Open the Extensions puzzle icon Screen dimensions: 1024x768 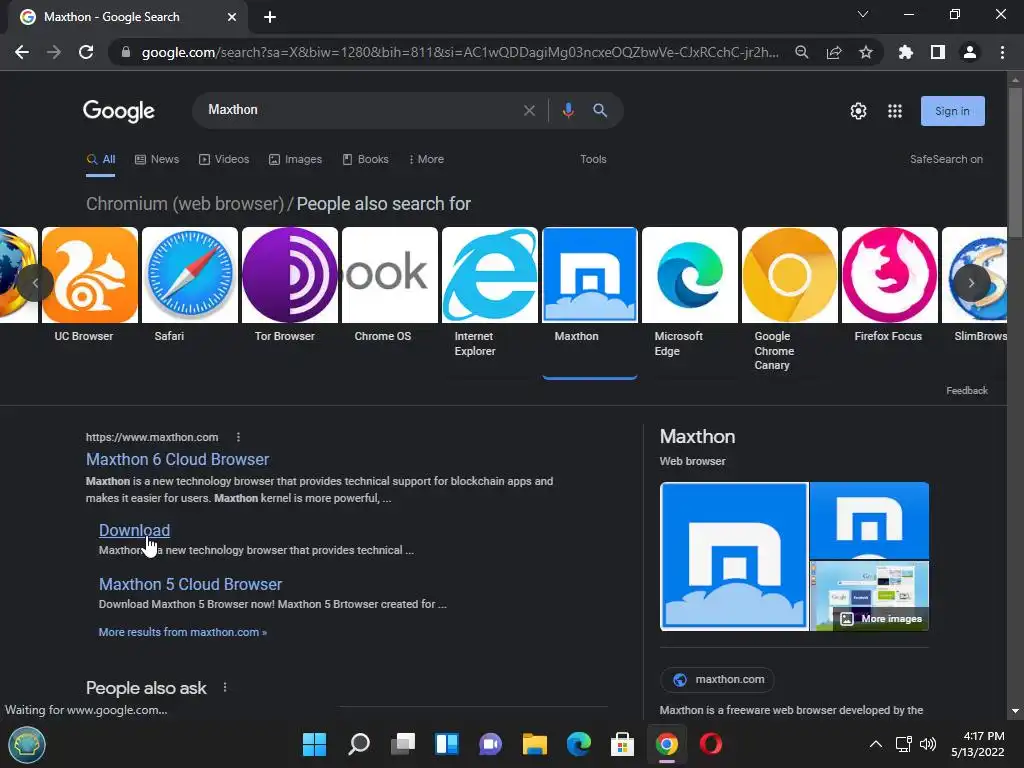[x=905, y=52]
